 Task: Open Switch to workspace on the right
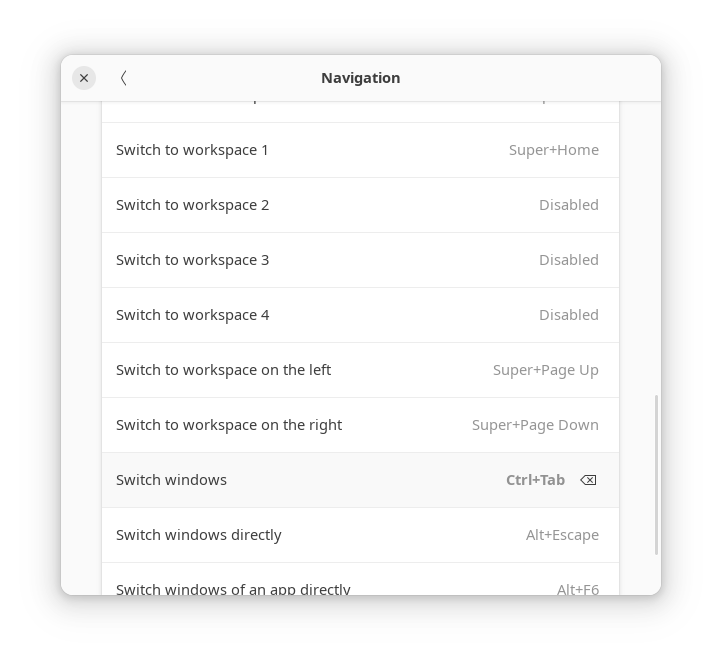click(361, 425)
